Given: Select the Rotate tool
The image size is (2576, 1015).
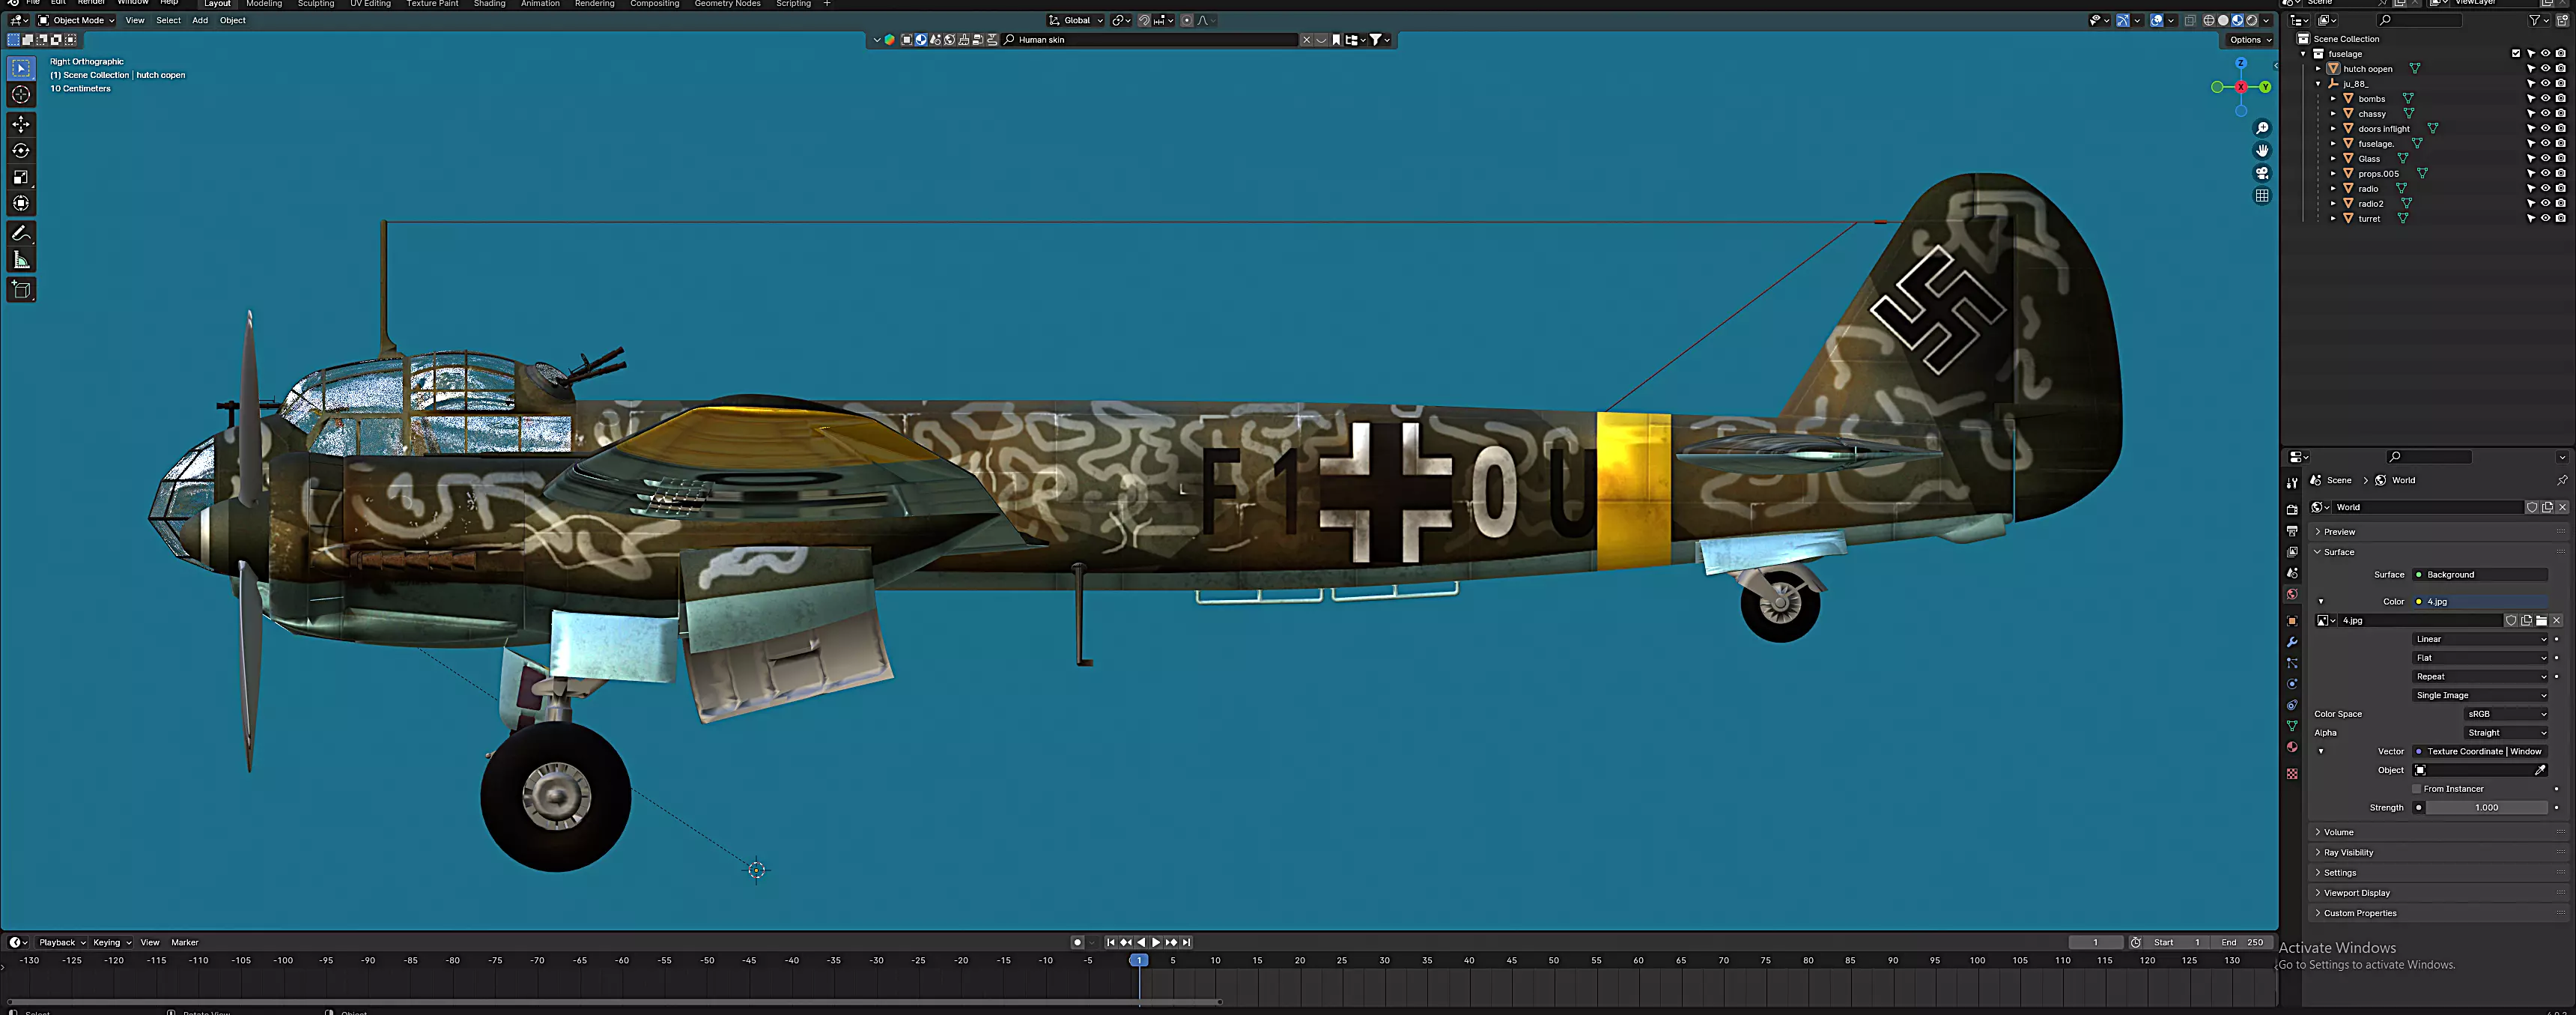Looking at the screenshot, I should pyautogui.click(x=21, y=151).
